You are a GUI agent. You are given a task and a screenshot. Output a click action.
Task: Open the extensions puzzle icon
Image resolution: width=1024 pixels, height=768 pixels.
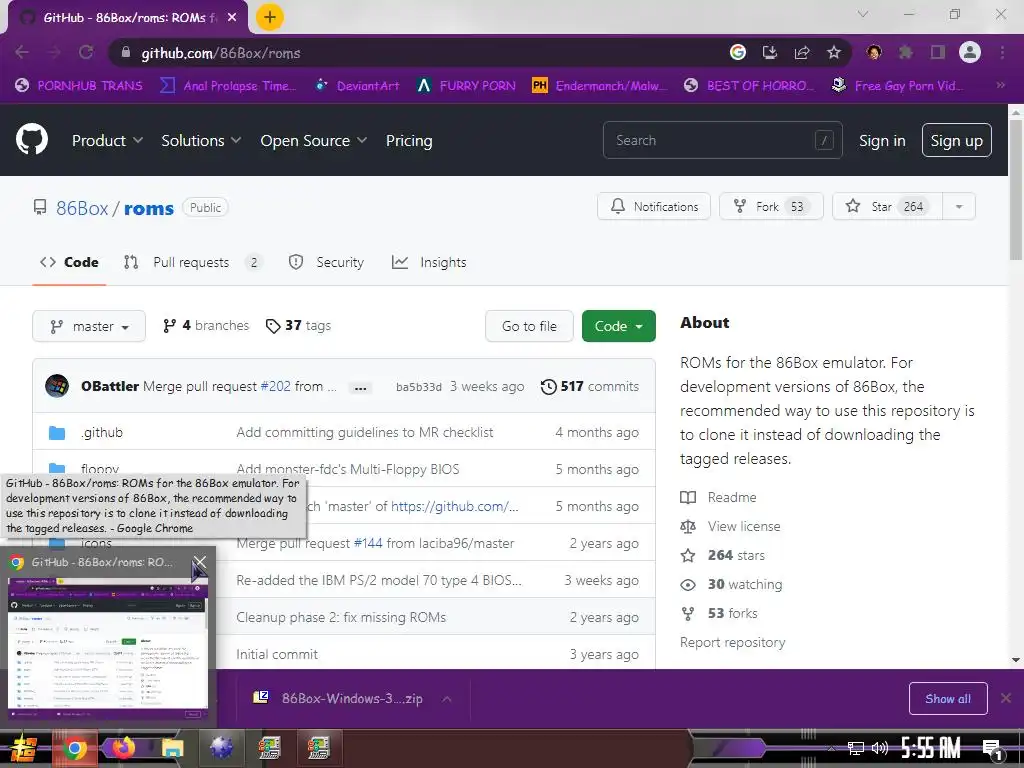pyautogui.click(x=906, y=52)
